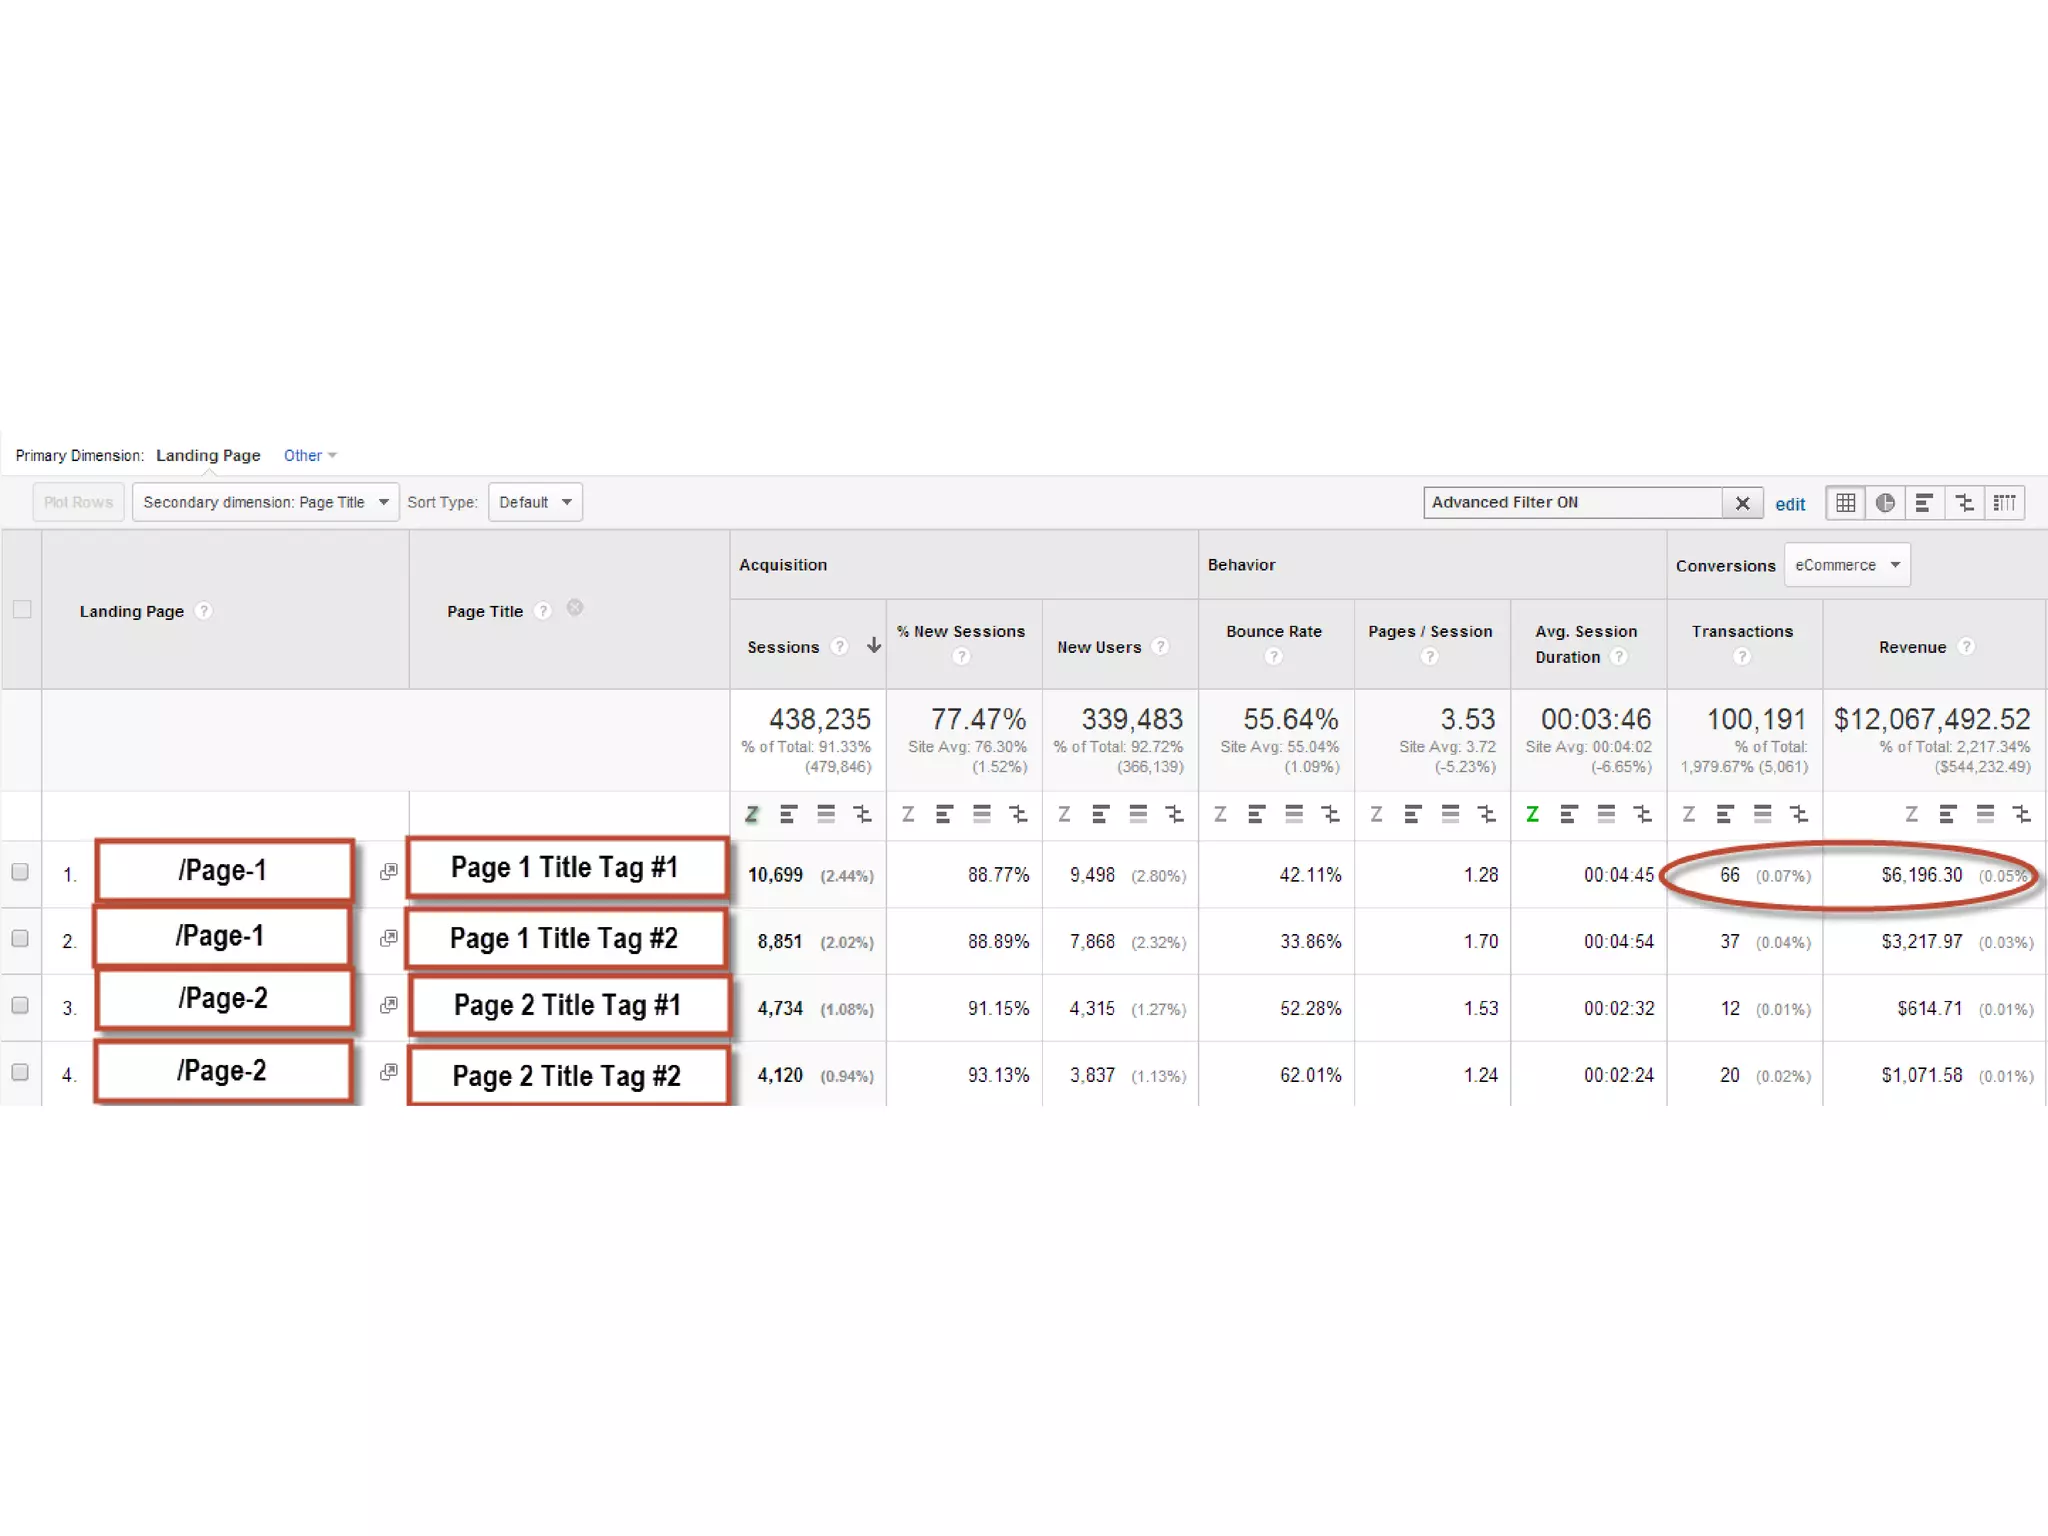Remove Page Title secondary dimension

pos(575,608)
